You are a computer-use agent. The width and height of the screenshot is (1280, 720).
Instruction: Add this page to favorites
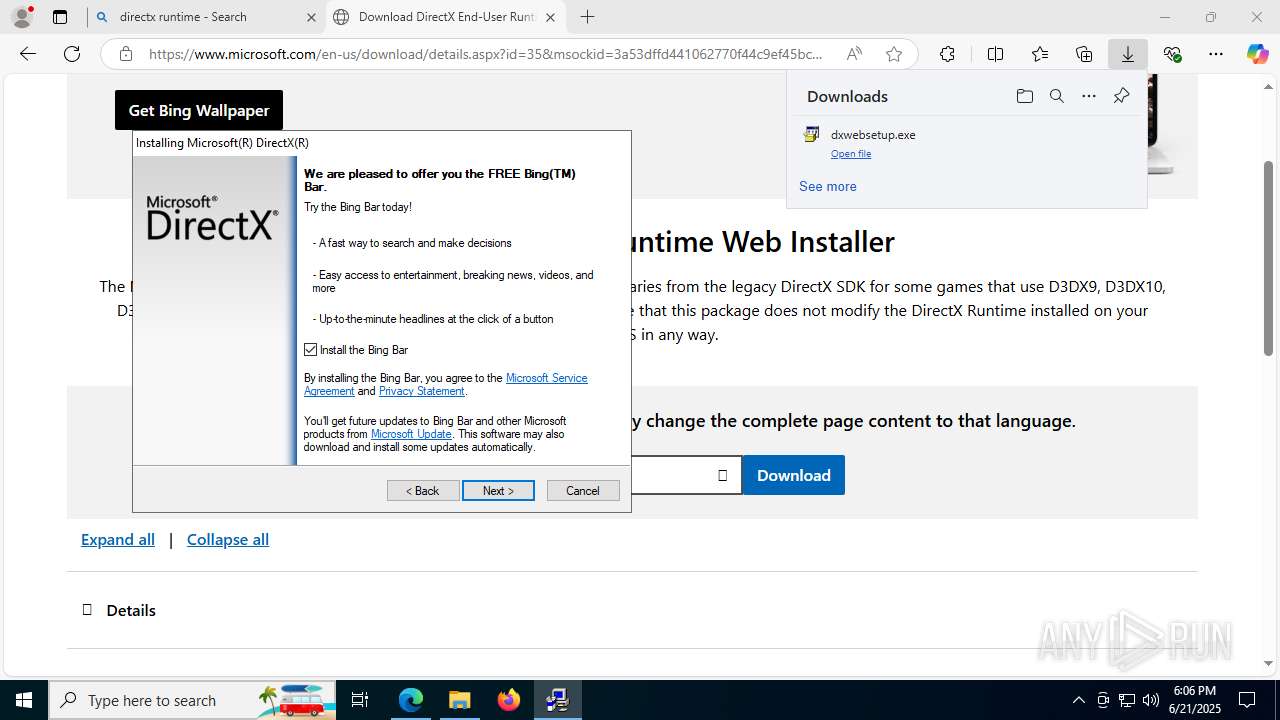[894, 54]
